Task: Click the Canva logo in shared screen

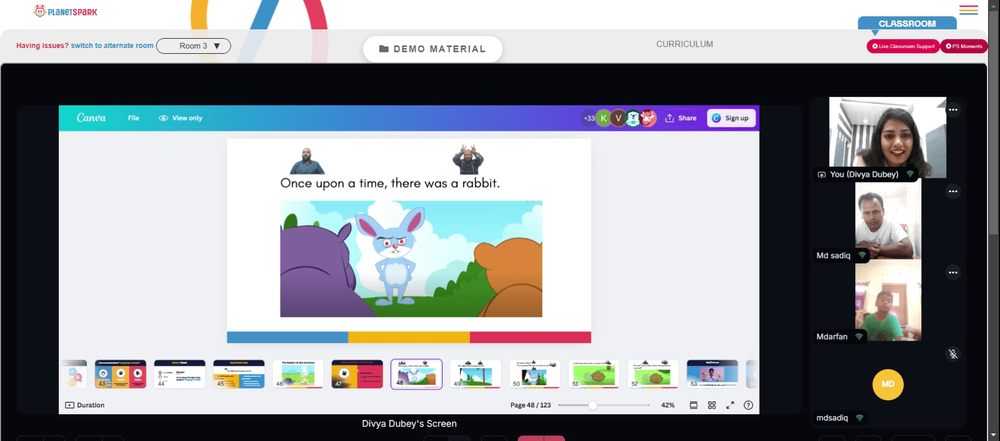Action: (91, 118)
